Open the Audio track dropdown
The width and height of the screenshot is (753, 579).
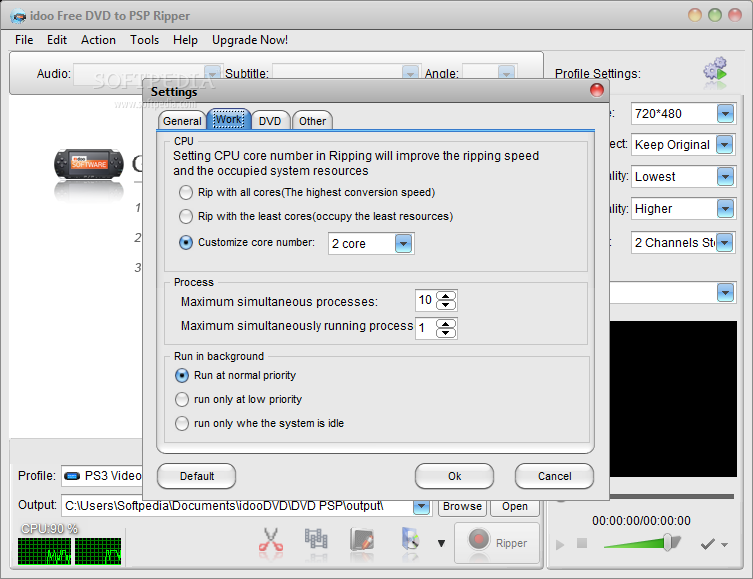pos(212,73)
